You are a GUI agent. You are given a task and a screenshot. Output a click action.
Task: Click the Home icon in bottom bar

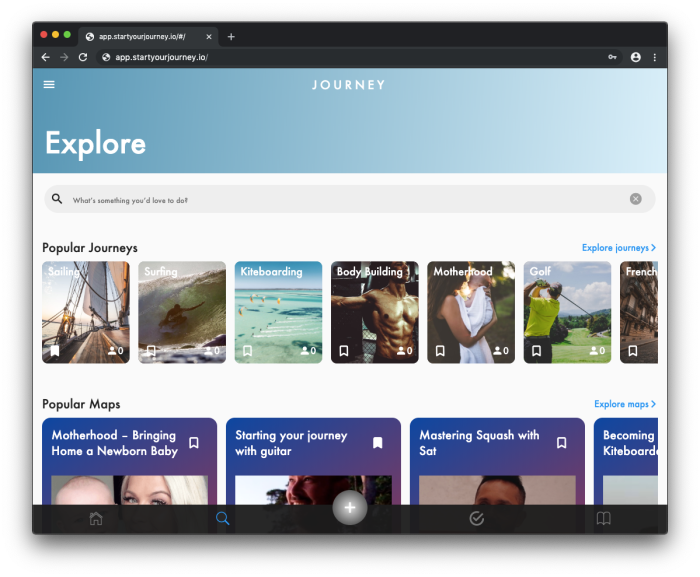(96, 518)
